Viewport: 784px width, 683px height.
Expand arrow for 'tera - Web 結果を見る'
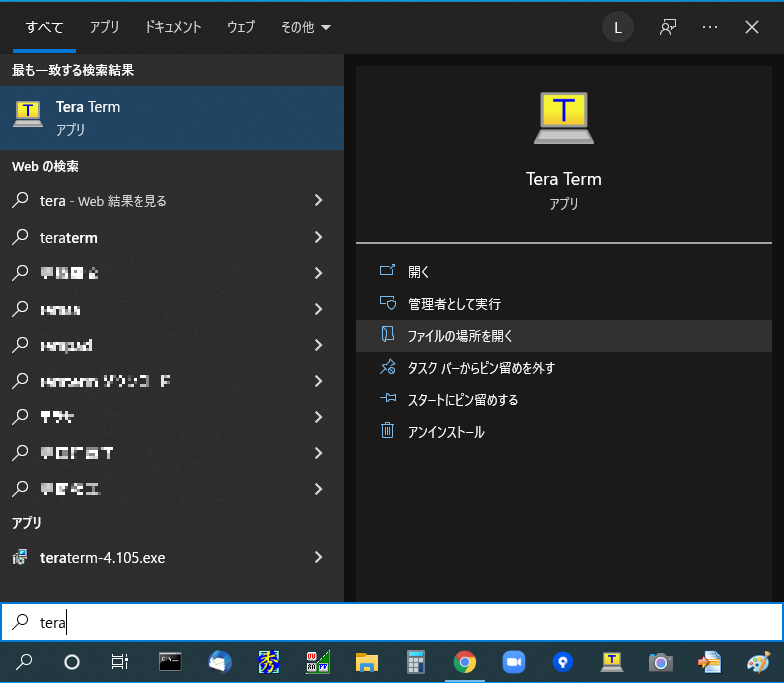point(318,200)
